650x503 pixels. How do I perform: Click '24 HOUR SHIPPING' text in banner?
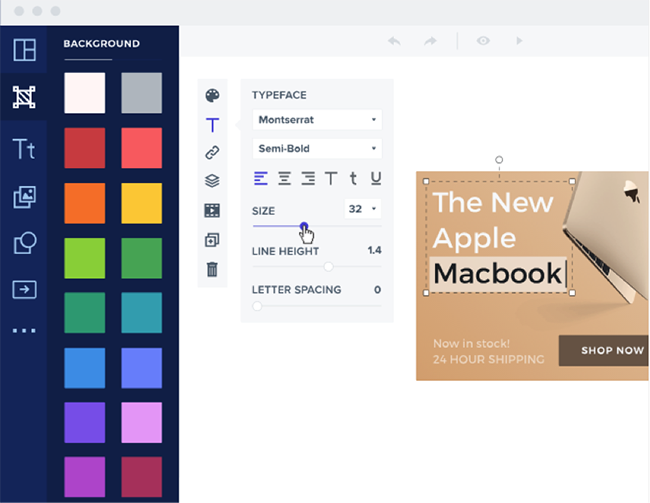(x=489, y=359)
